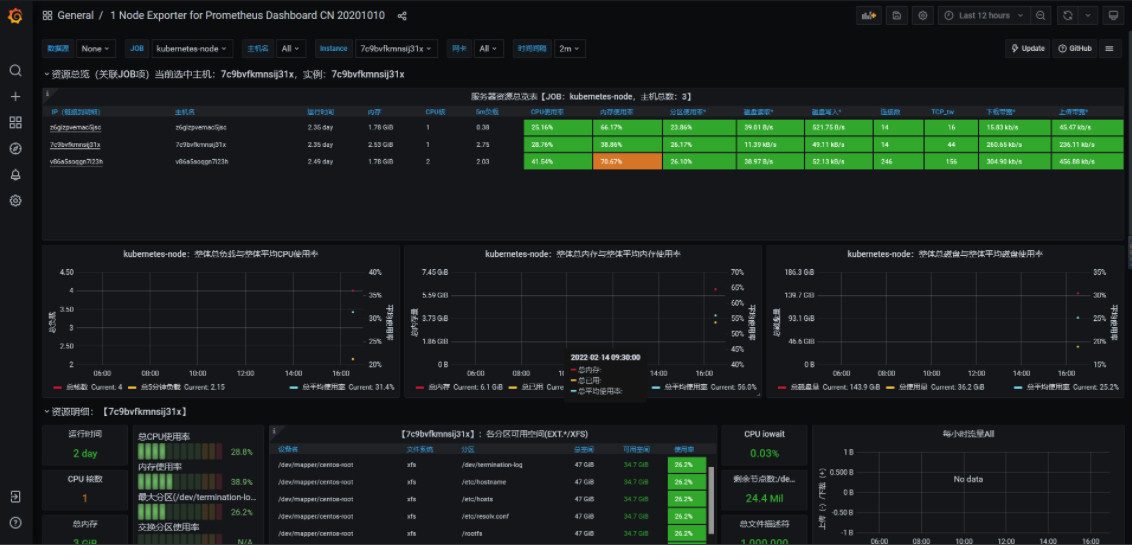Toggle the cycle view mode monitor icon
The width and height of the screenshot is (1132, 545).
point(1113,16)
